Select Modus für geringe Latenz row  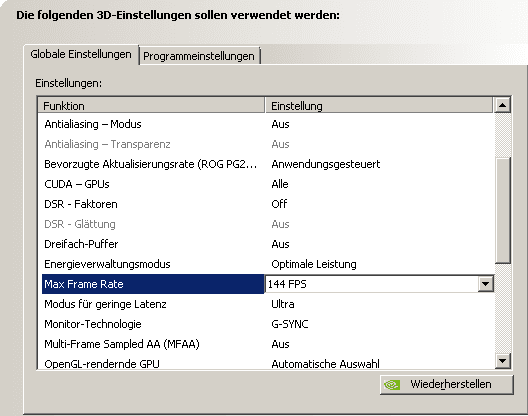click(268, 304)
